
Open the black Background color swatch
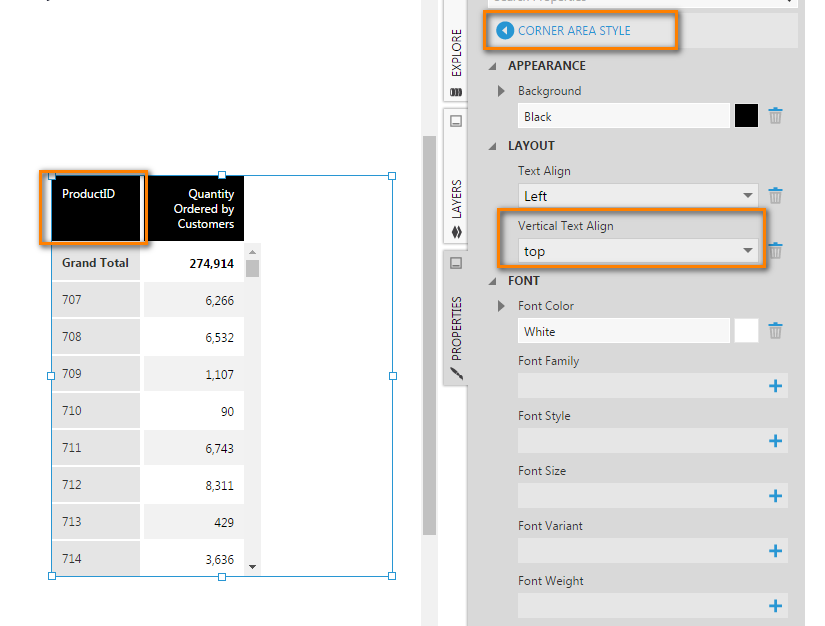(746, 116)
